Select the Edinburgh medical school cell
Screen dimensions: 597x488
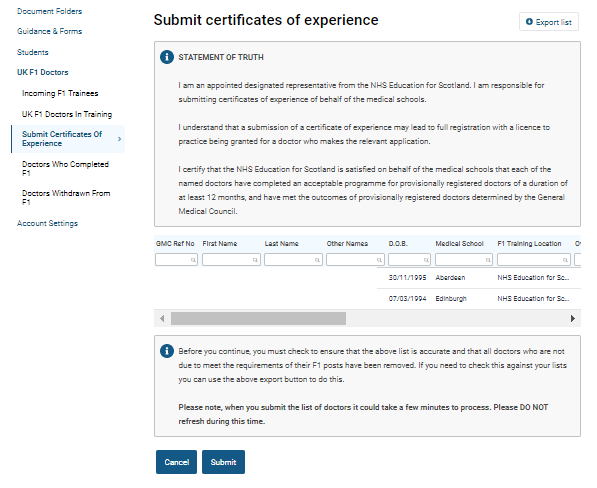point(451,299)
